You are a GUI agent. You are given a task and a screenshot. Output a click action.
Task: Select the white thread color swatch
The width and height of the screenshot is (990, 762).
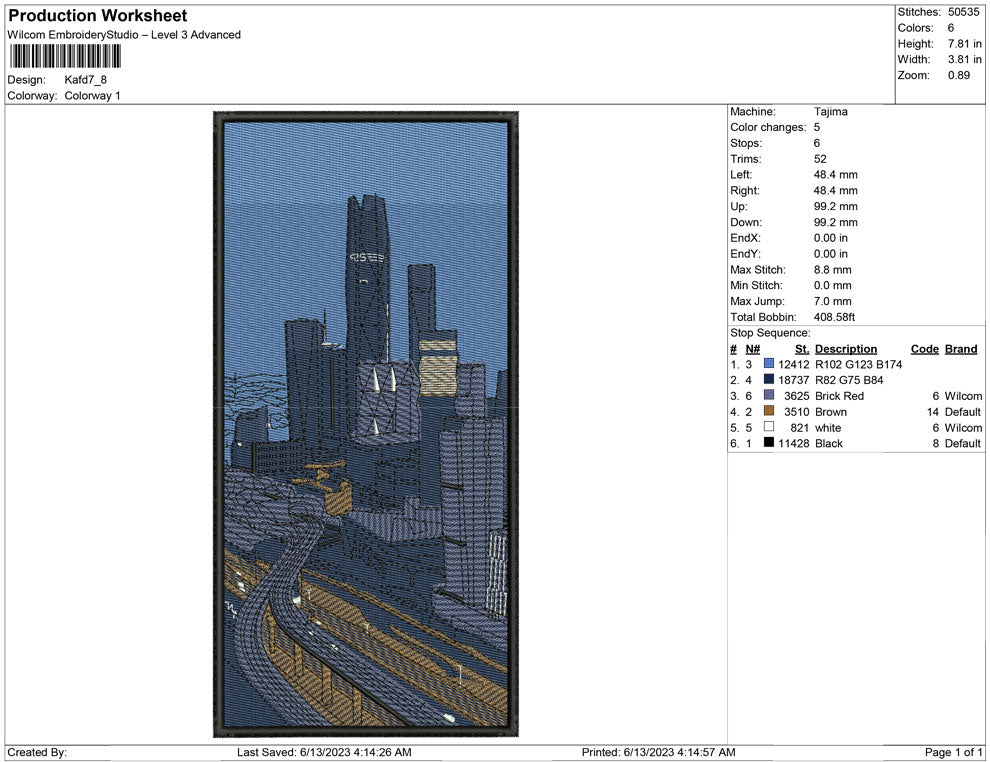tap(769, 428)
